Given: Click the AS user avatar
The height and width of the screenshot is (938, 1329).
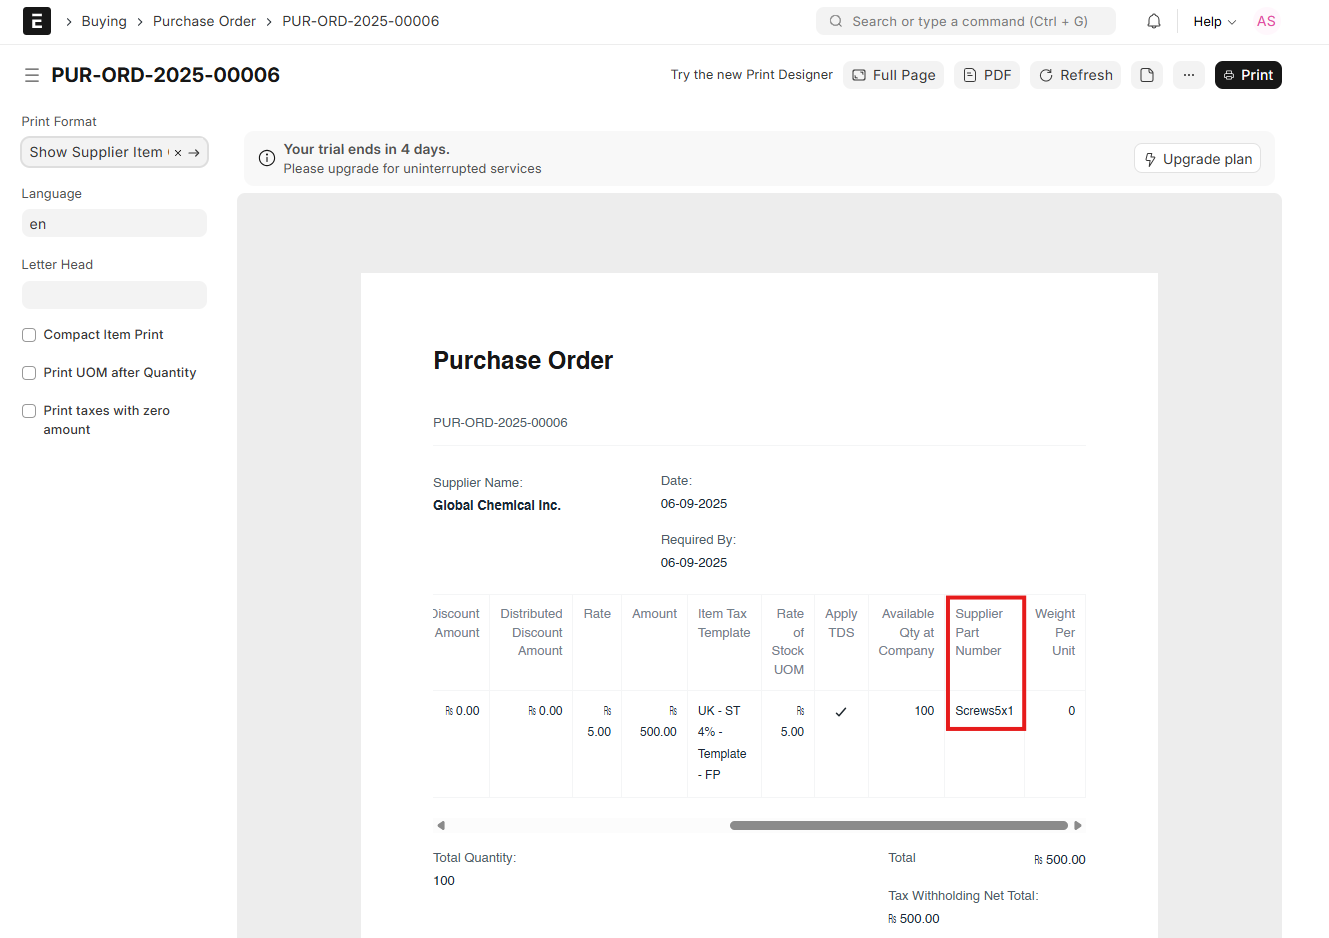Looking at the screenshot, I should point(1265,21).
